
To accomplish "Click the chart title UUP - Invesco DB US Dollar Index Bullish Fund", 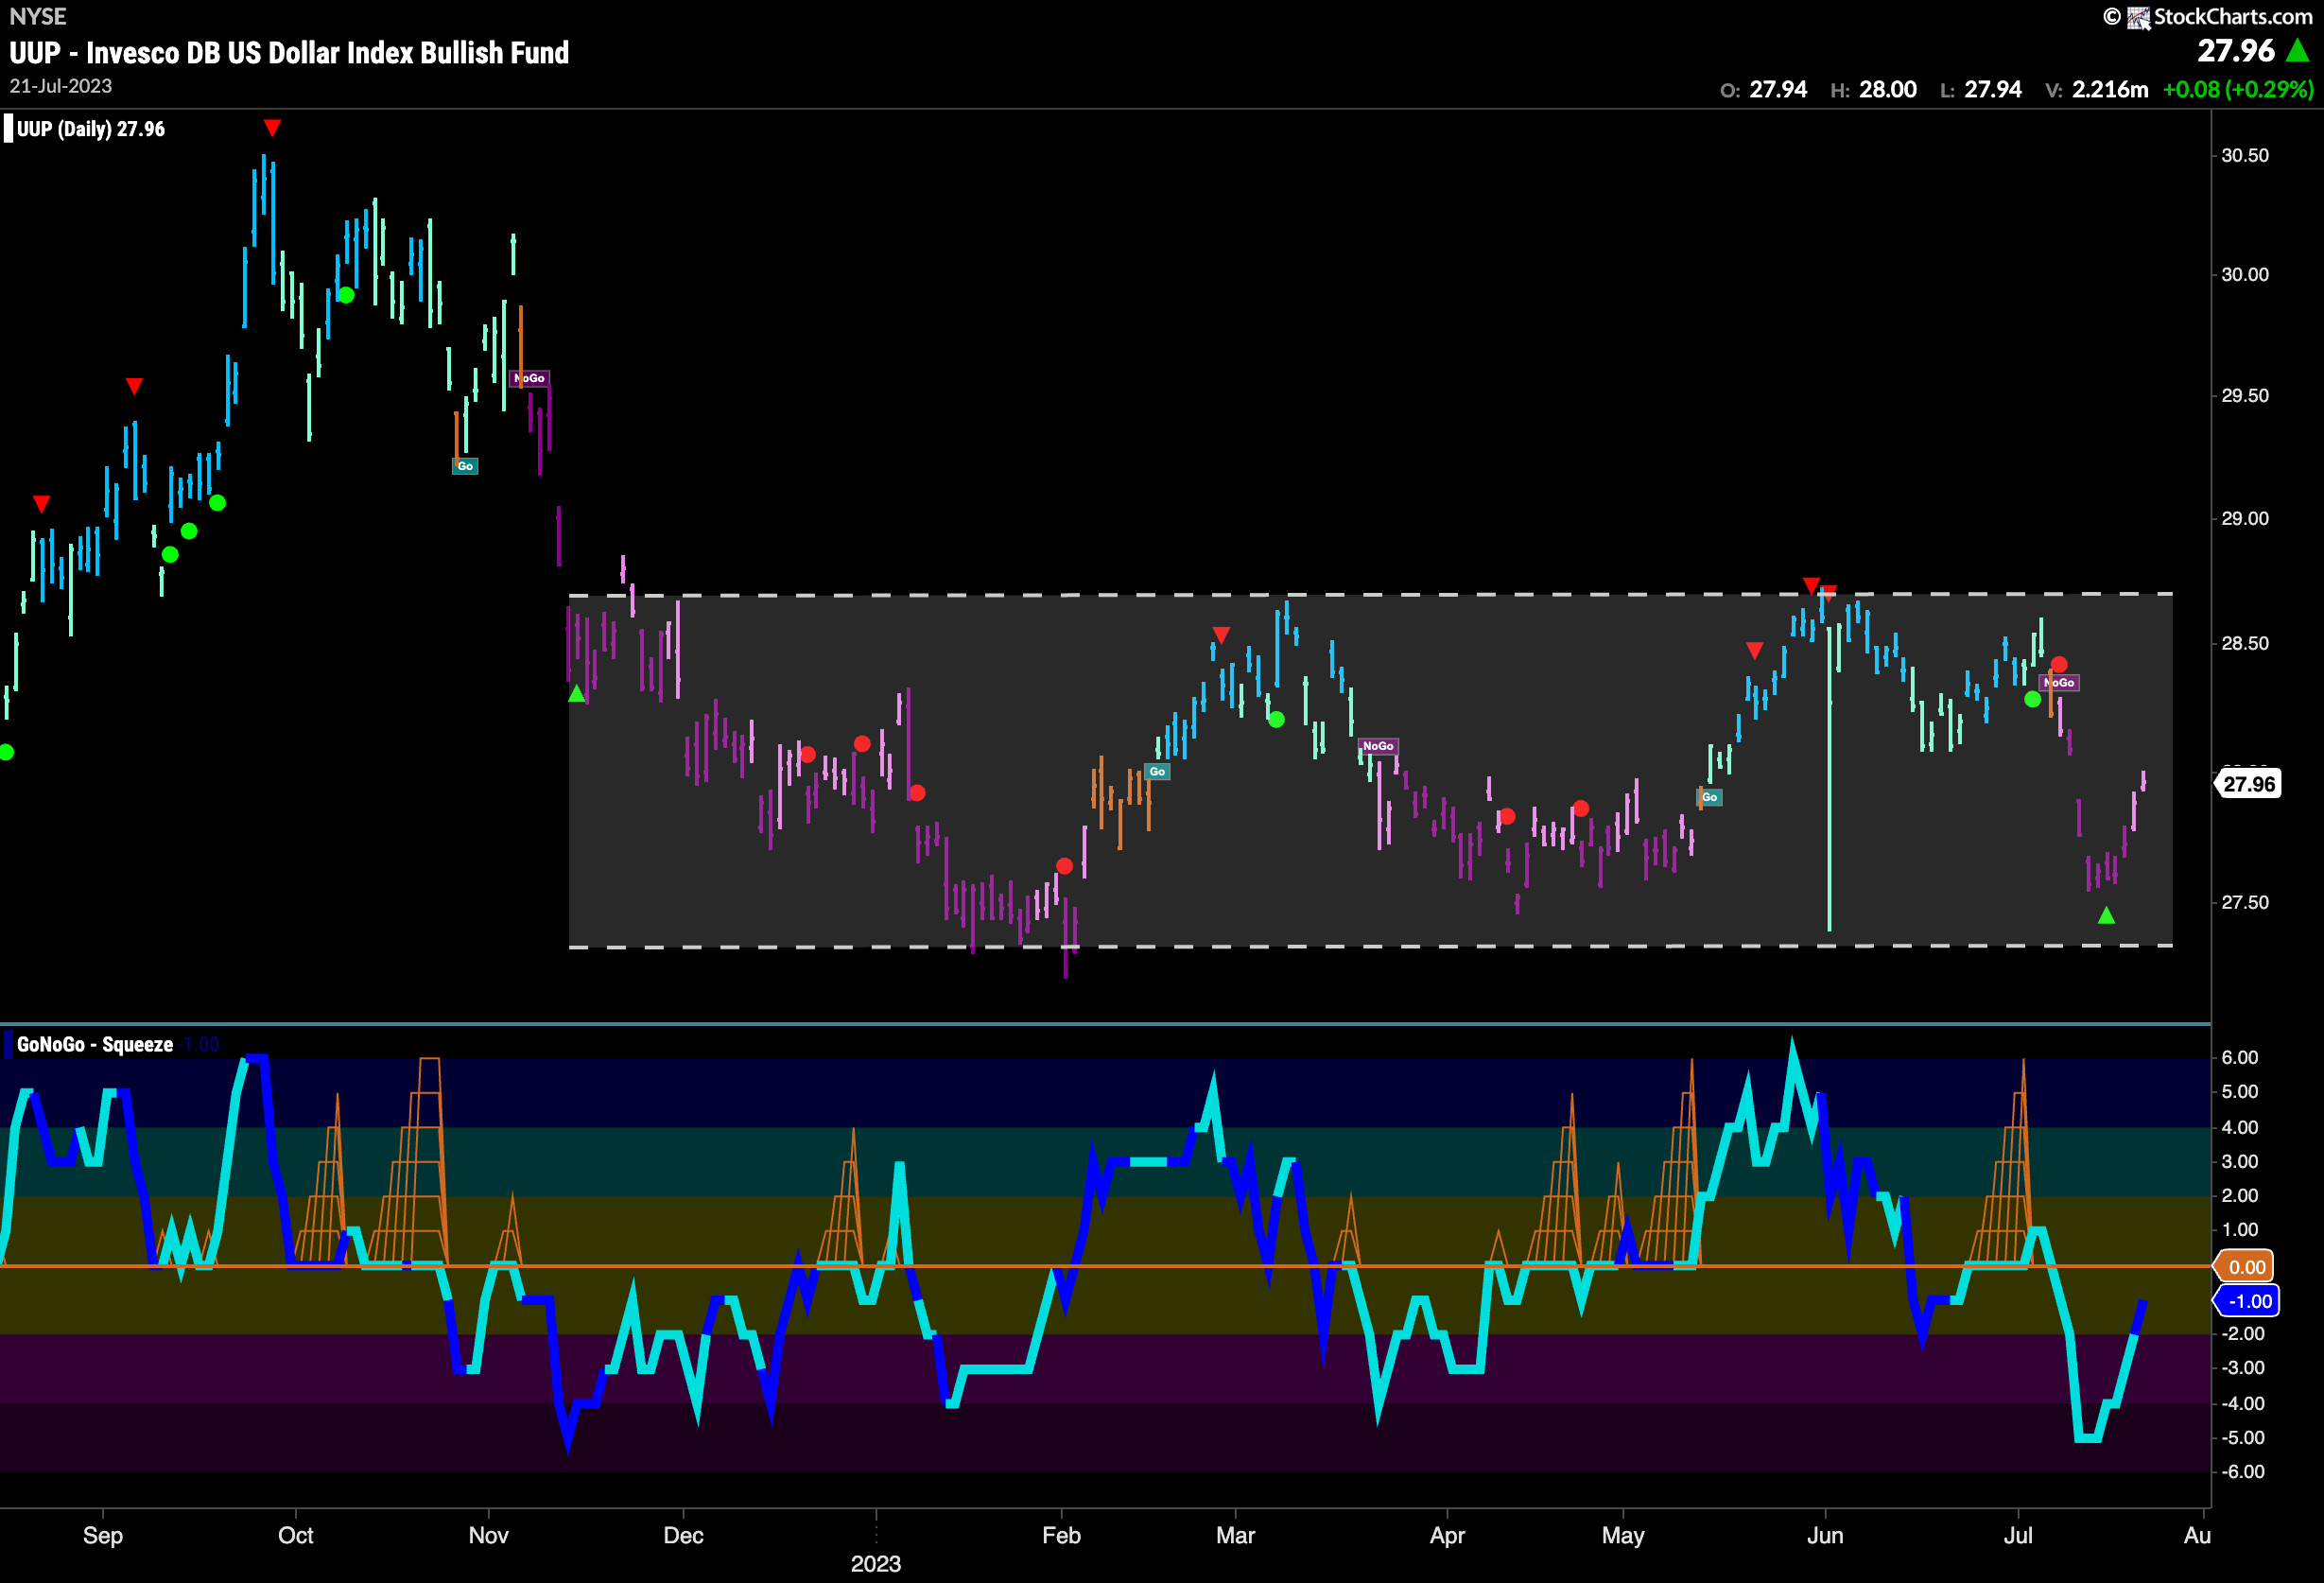I will 289,53.
